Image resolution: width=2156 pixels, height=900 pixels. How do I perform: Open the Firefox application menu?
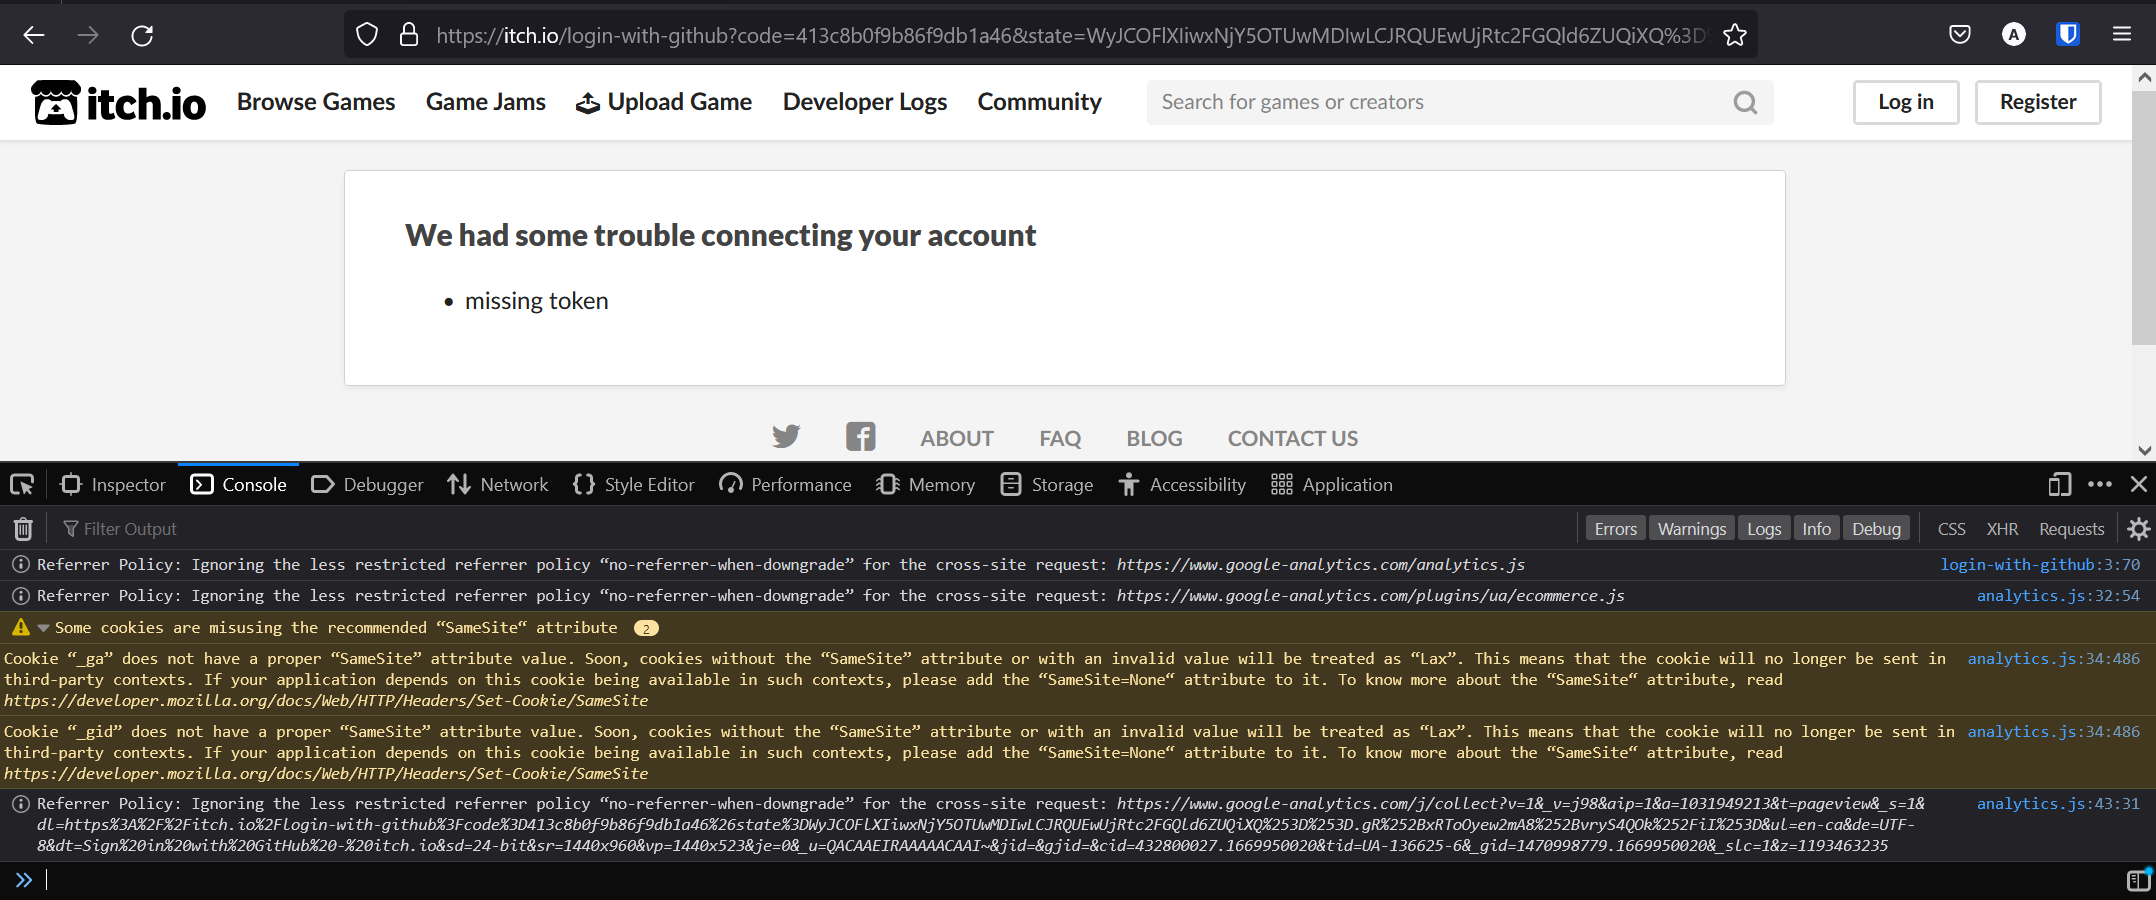coord(2121,33)
